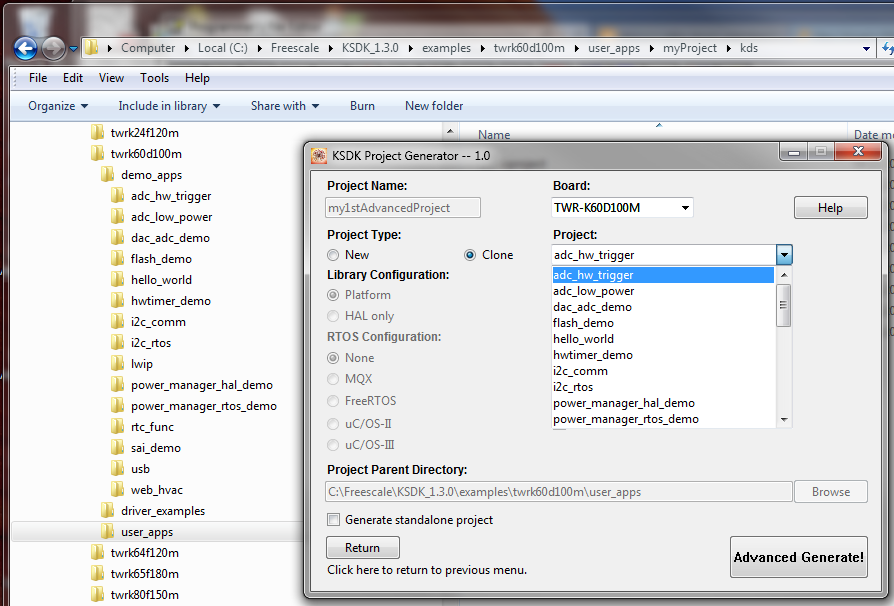The width and height of the screenshot is (894, 606).
Task: Click the hello_world folder icon in tree
Action: click(117, 279)
